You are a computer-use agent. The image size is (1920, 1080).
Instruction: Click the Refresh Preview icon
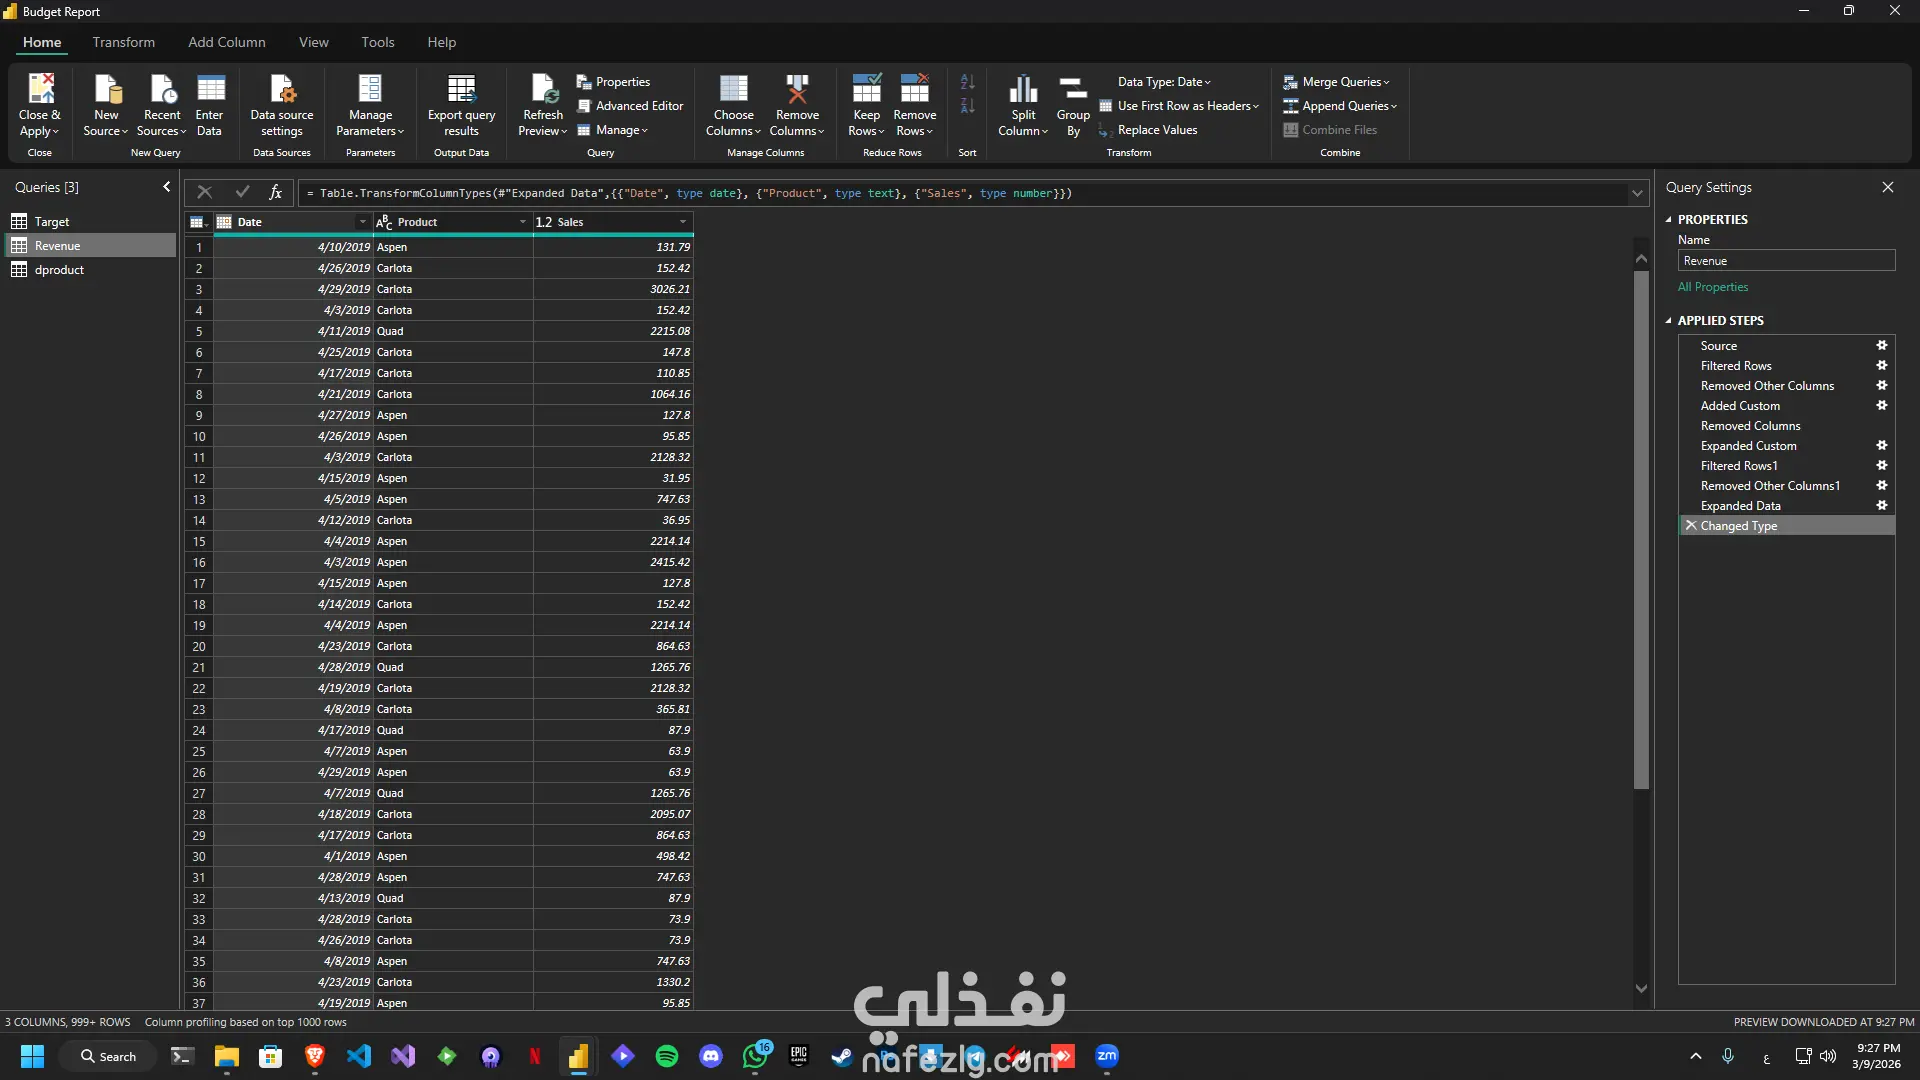click(x=543, y=90)
